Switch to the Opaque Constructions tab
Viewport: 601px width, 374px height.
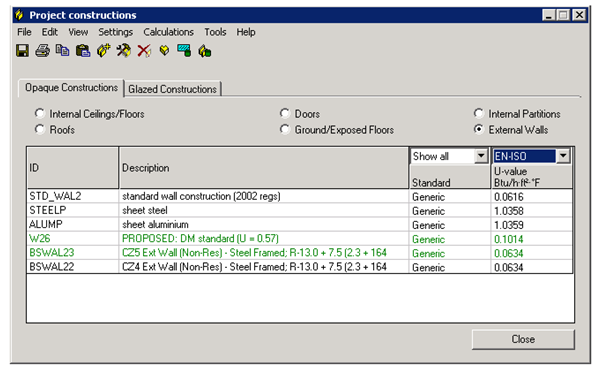pos(71,88)
